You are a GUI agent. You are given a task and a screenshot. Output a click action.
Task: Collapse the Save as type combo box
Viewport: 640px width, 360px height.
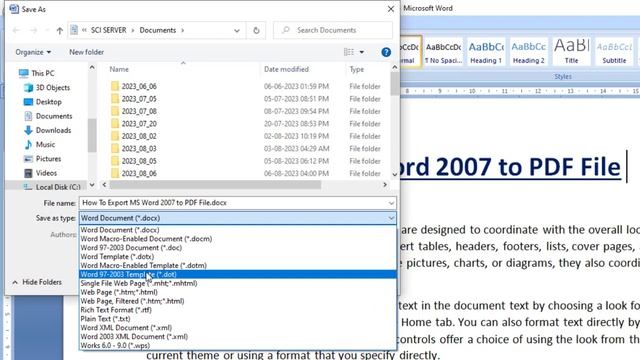point(391,218)
